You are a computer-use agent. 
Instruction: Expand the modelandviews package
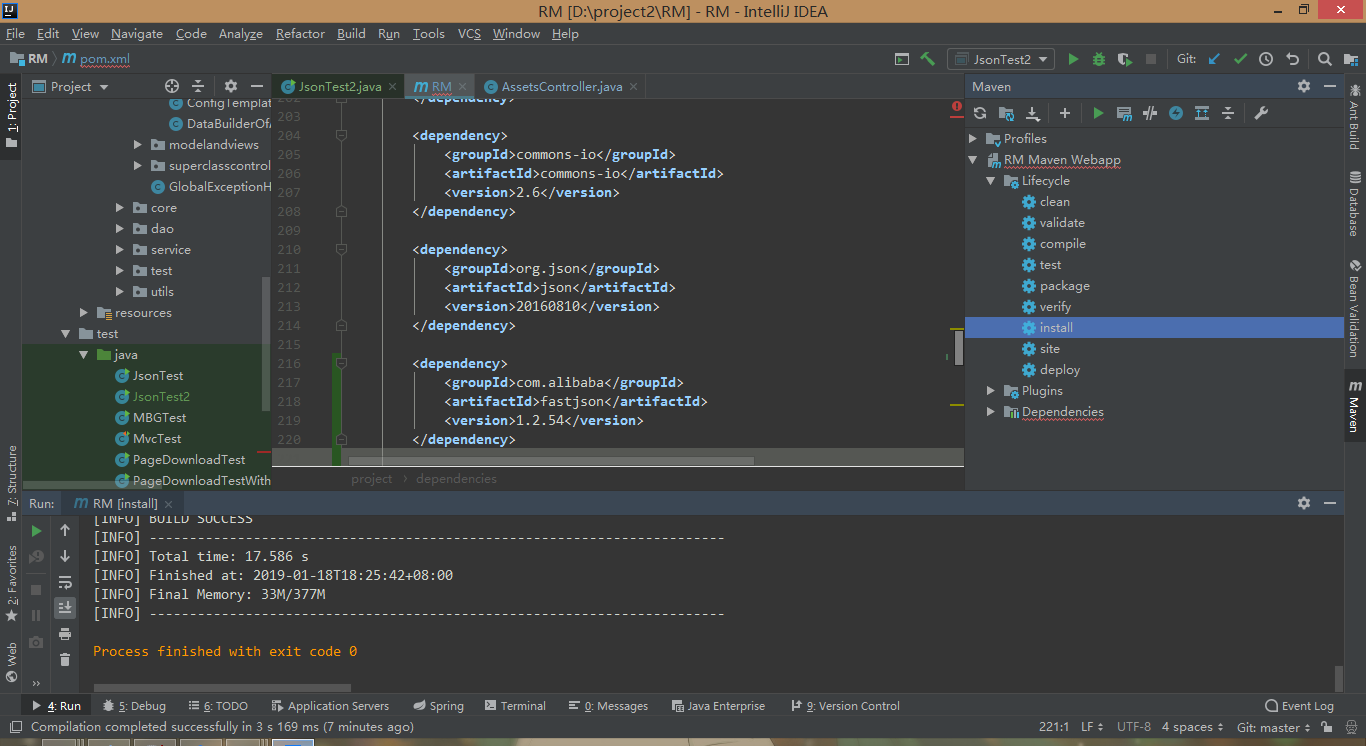point(138,145)
